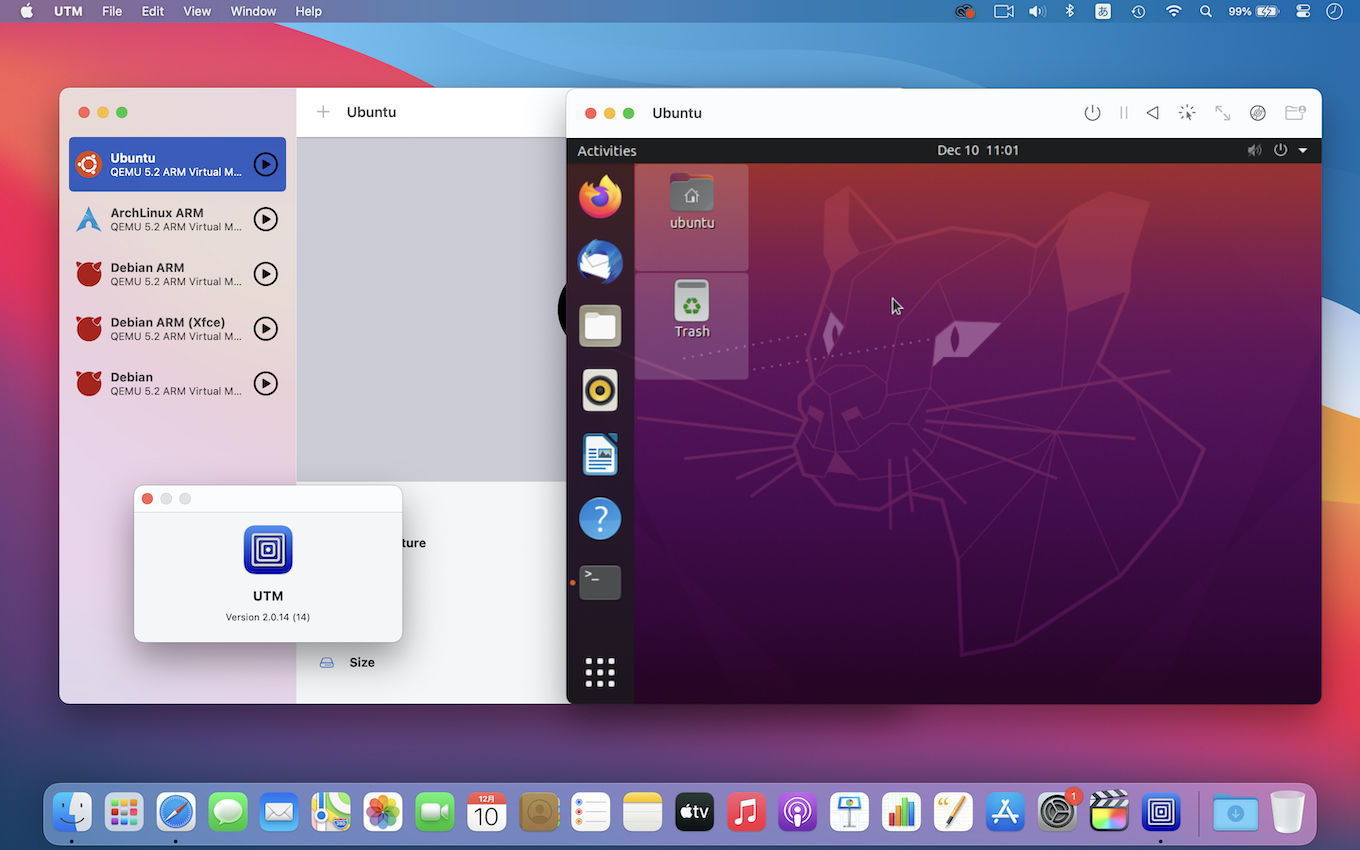This screenshot has width=1360, height=850.
Task: Click the Bluetooth menu bar icon
Action: [x=1069, y=11]
